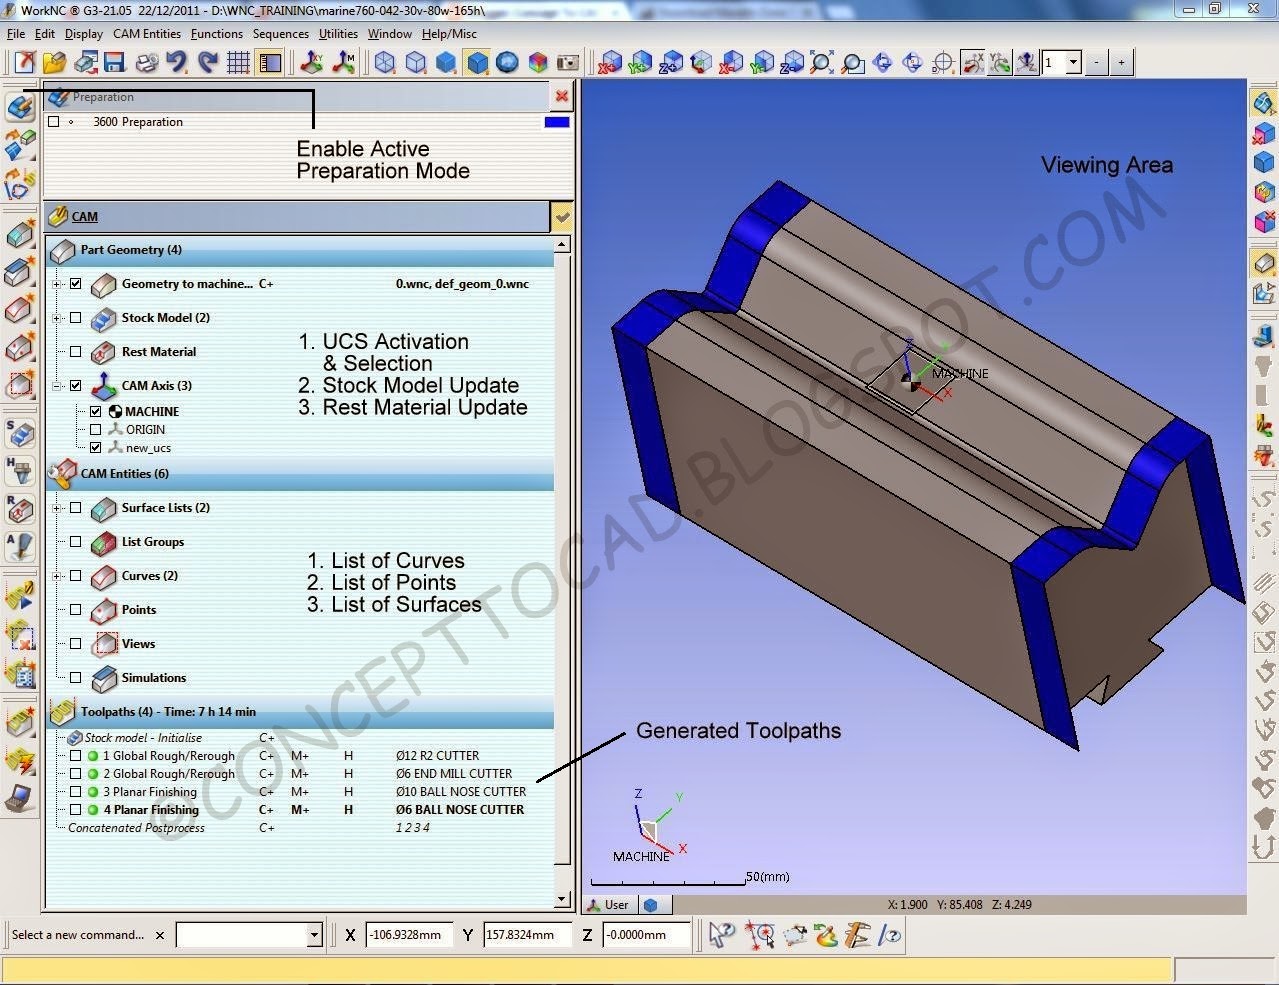Expand the Curves (2) entry
The image size is (1279, 985).
pyautogui.click(x=57, y=576)
